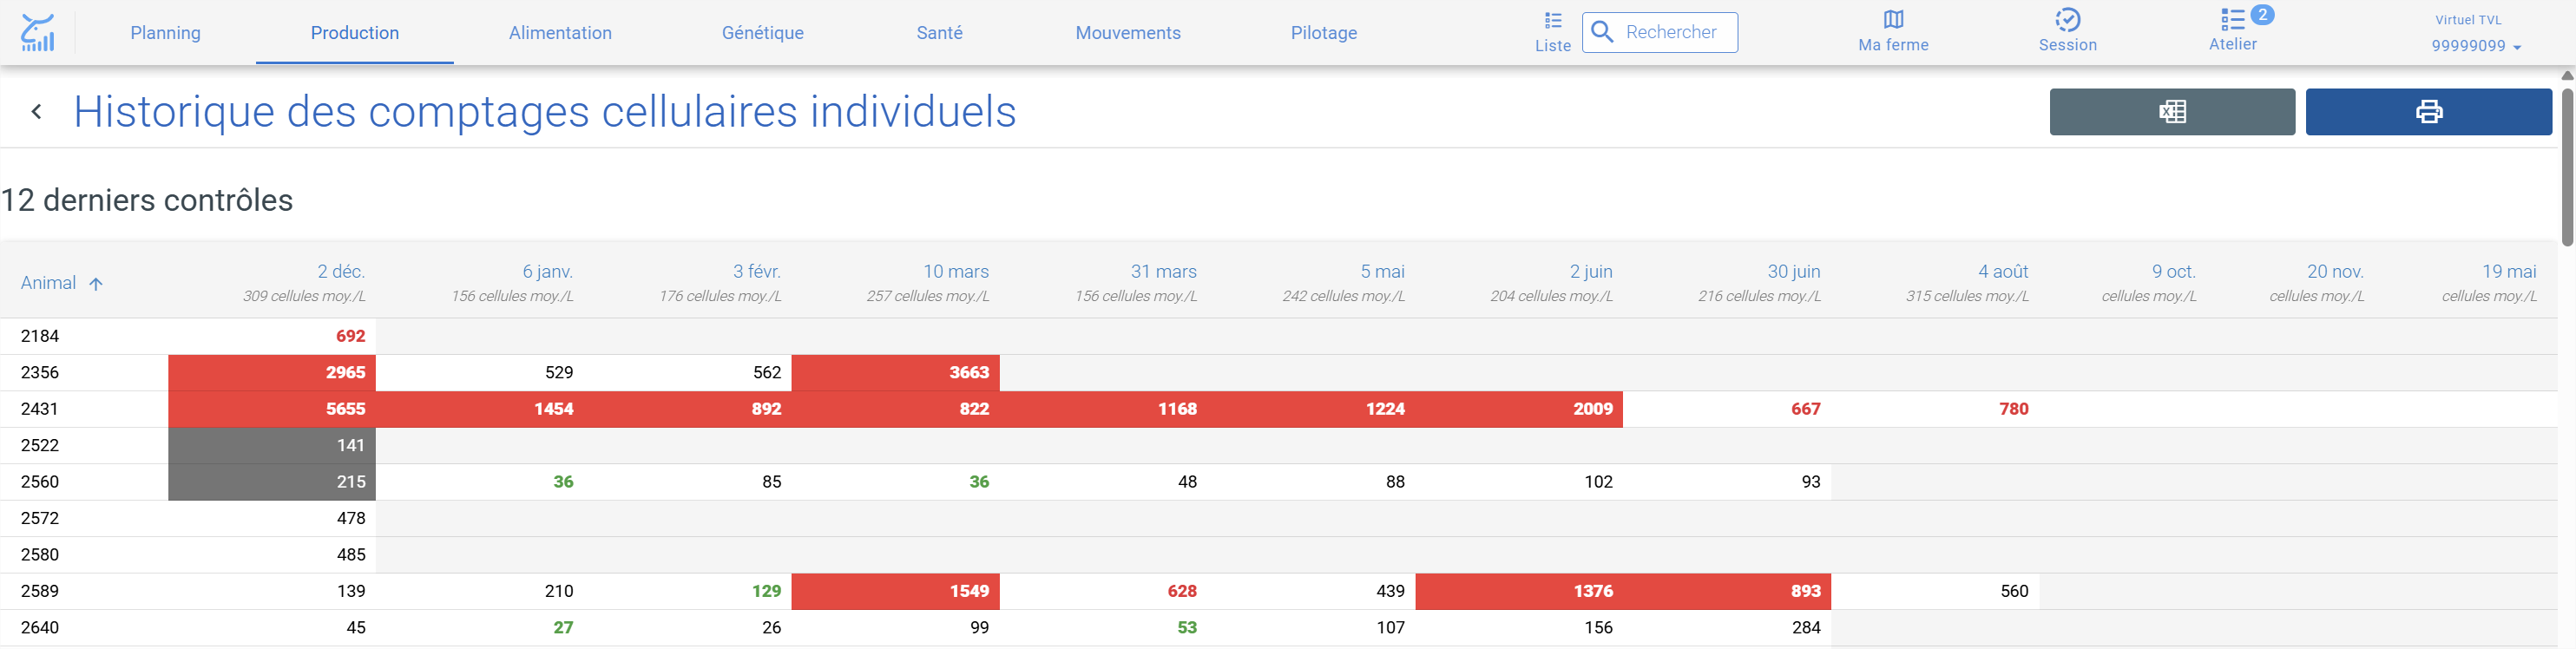The width and height of the screenshot is (2576, 649).
Task: Open the Production menu
Action: (x=355, y=33)
